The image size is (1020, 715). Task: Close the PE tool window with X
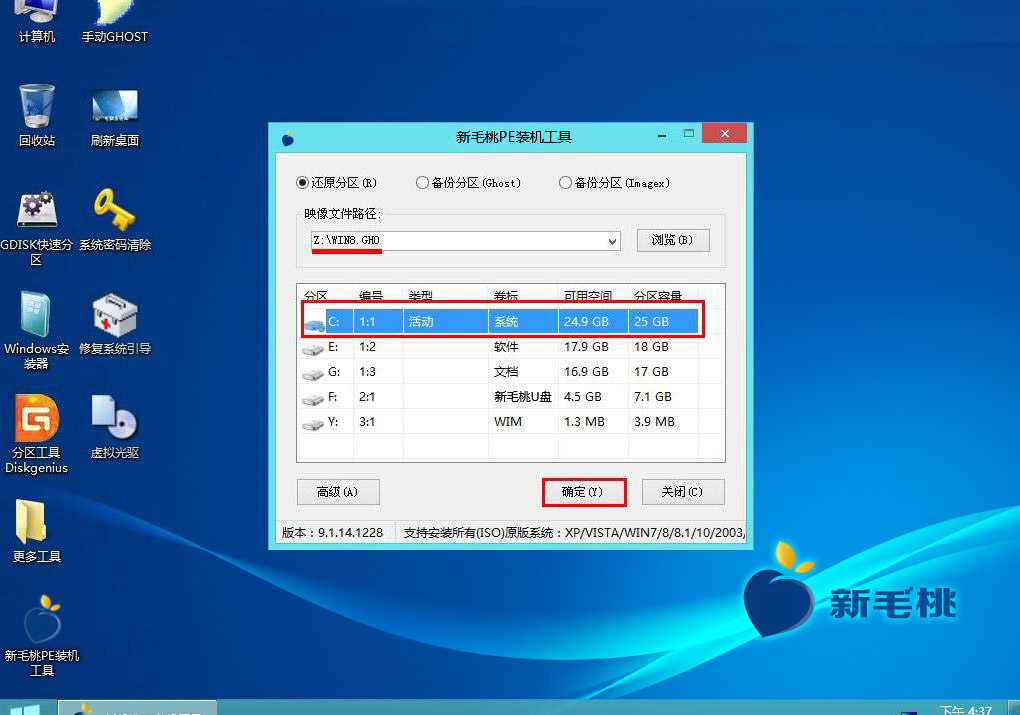(x=725, y=133)
